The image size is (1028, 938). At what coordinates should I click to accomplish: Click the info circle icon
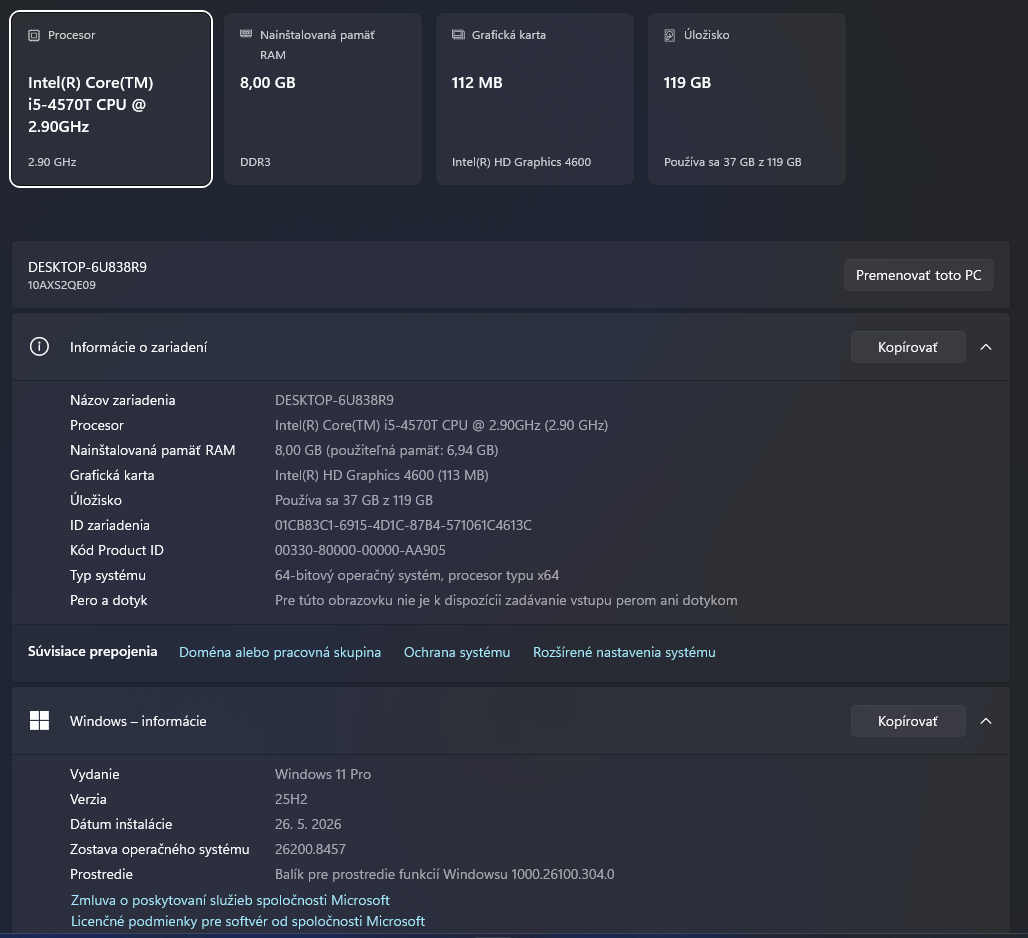pos(39,347)
